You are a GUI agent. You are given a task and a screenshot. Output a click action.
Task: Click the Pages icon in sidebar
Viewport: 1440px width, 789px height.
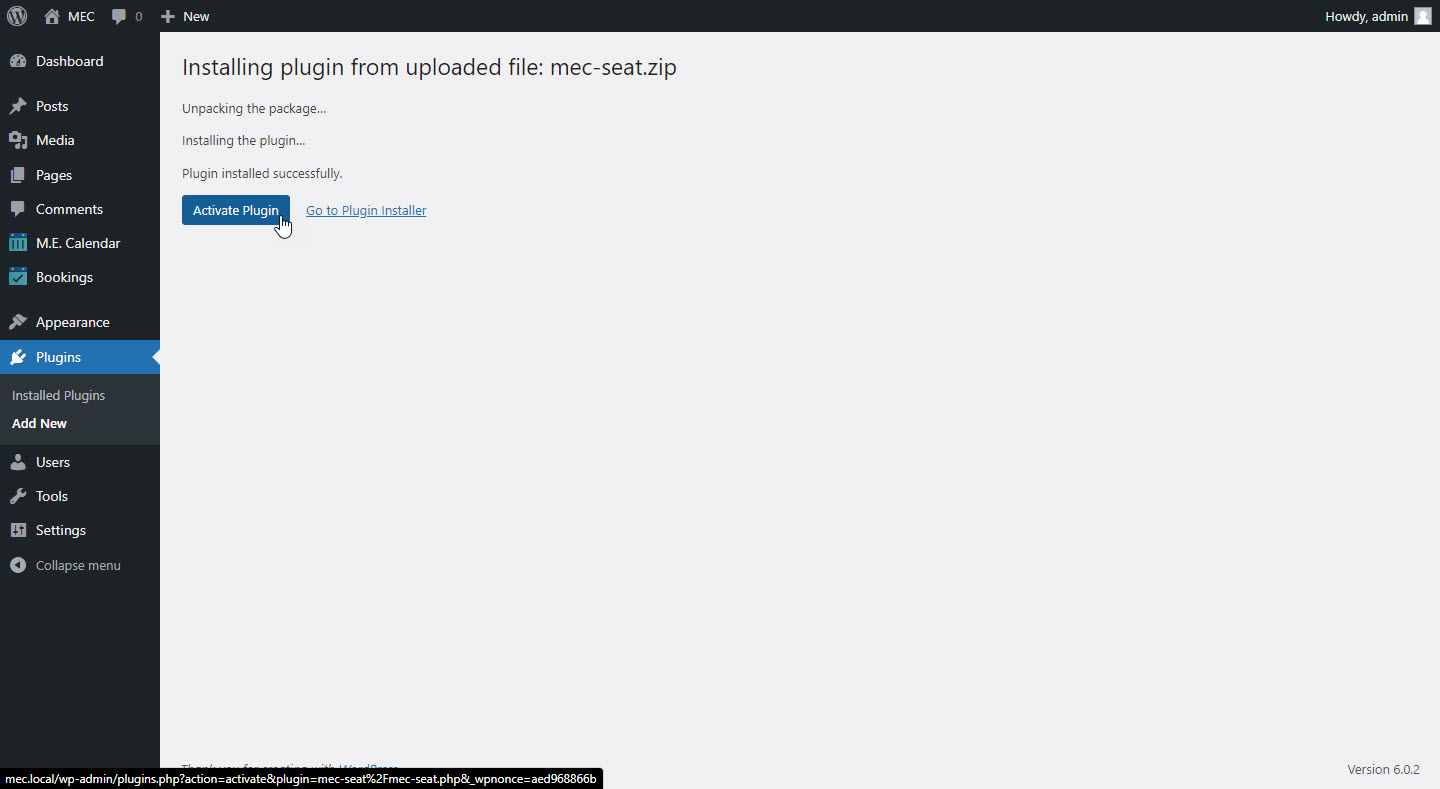pyautogui.click(x=18, y=175)
